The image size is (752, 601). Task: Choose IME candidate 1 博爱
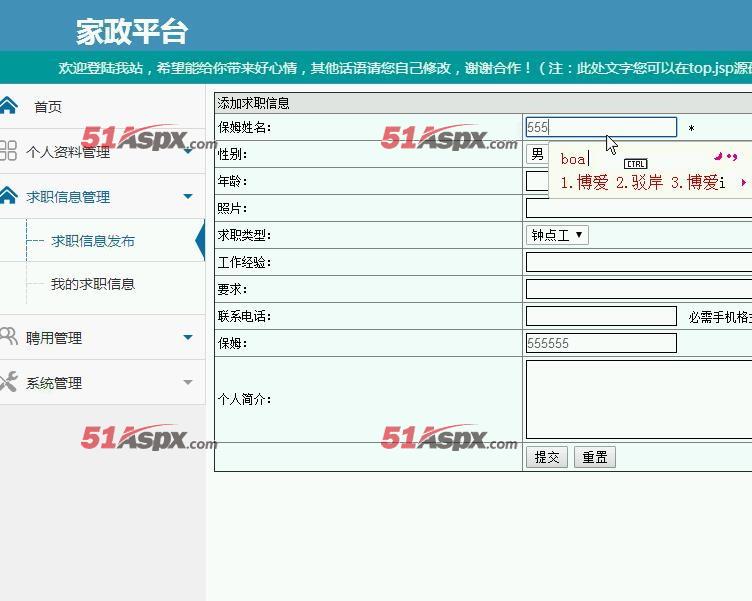click(x=585, y=182)
